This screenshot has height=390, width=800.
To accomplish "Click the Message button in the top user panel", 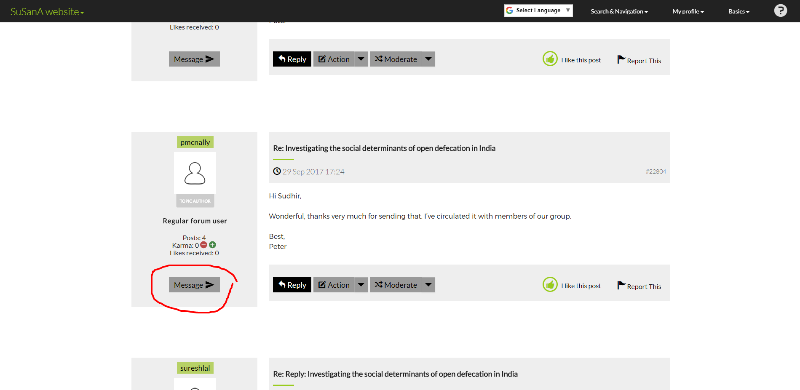I will (x=194, y=59).
